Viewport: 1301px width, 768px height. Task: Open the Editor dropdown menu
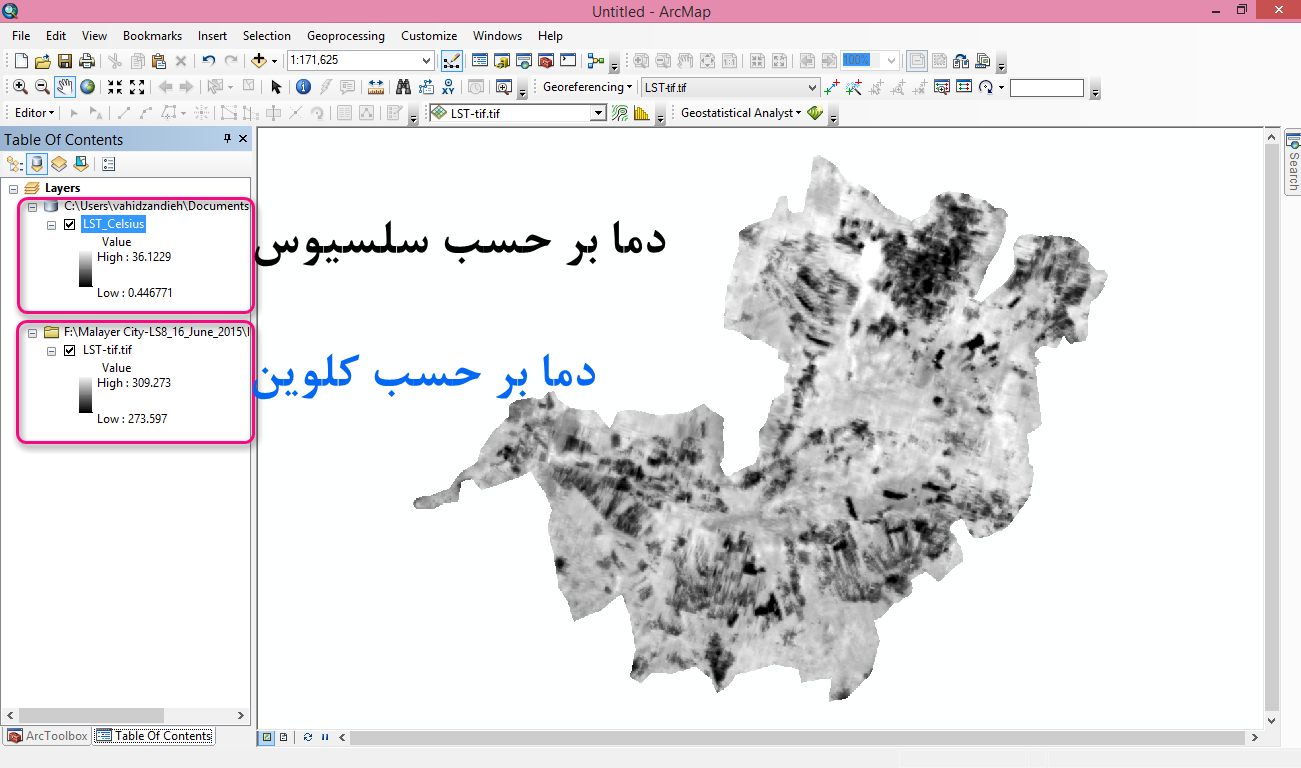coord(35,113)
